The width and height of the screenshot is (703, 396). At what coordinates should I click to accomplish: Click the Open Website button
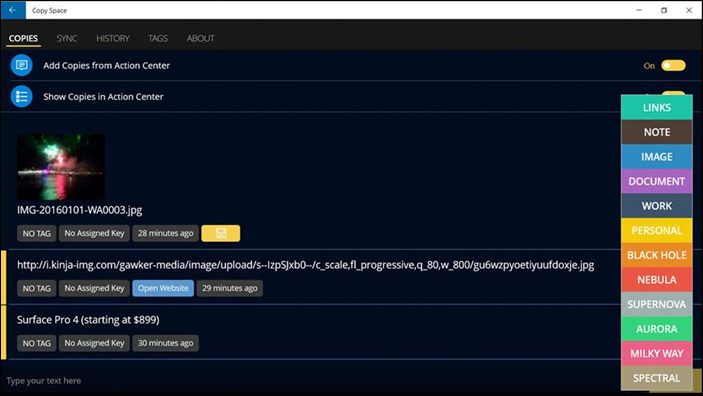(163, 288)
